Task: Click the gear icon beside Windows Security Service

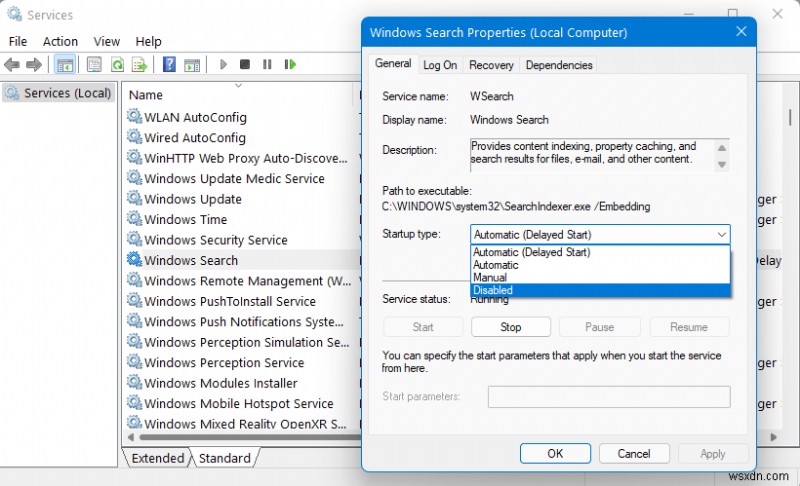Action: tap(134, 239)
